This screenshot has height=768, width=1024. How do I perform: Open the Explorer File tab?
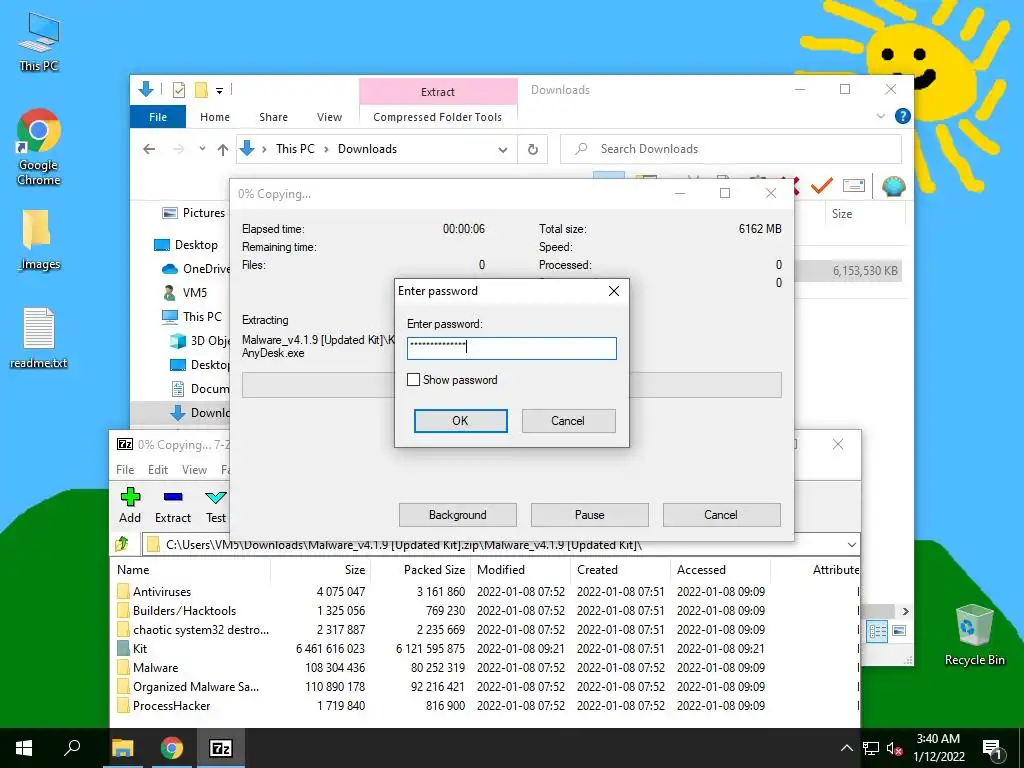158,117
